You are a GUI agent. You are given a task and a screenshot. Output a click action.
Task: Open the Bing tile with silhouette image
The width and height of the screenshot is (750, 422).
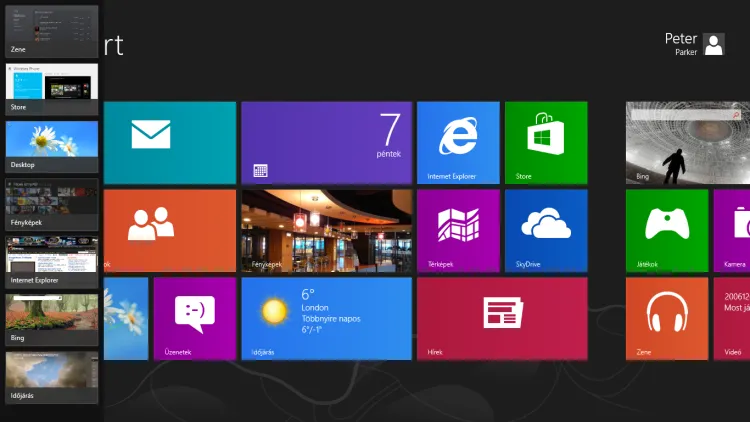point(688,143)
